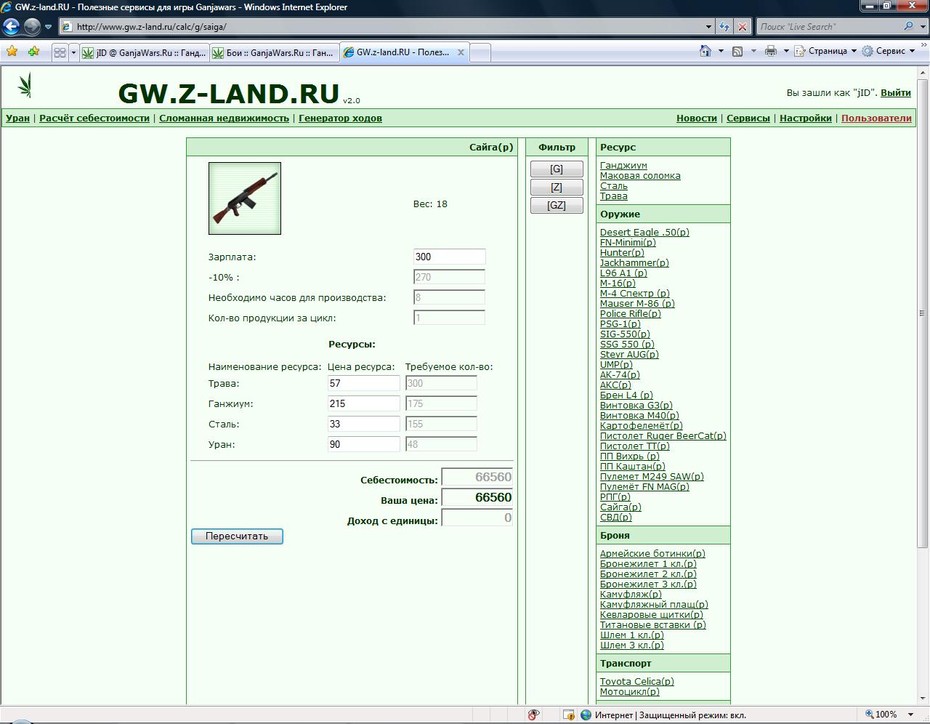Switch to the Бои :: GanjaWars.Ru tab

pos(274,53)
